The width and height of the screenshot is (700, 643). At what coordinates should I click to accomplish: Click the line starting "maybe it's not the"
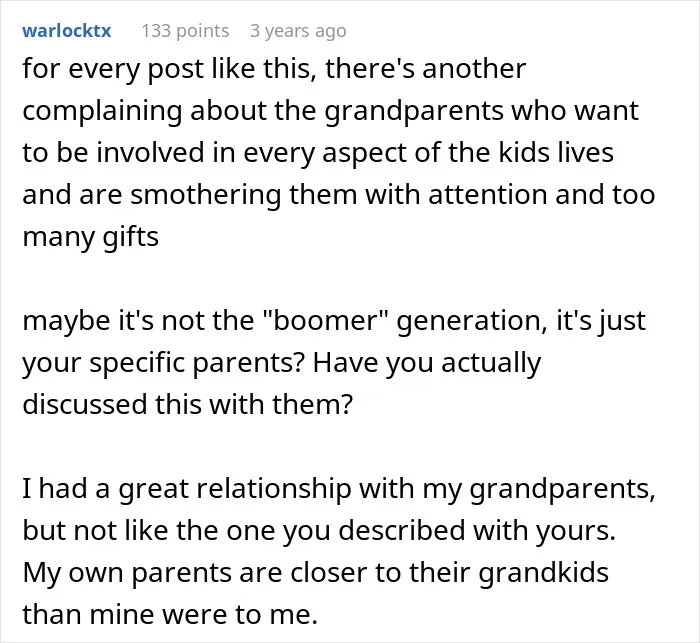pos(334,321)
